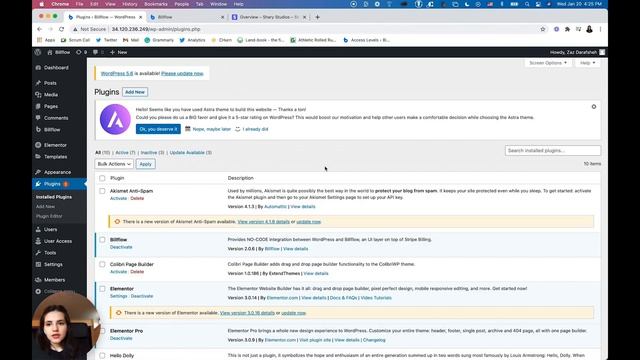Open the Appearance menu
Image resolution: width=640 pixels, height=360 pixels.
(57, 172)
